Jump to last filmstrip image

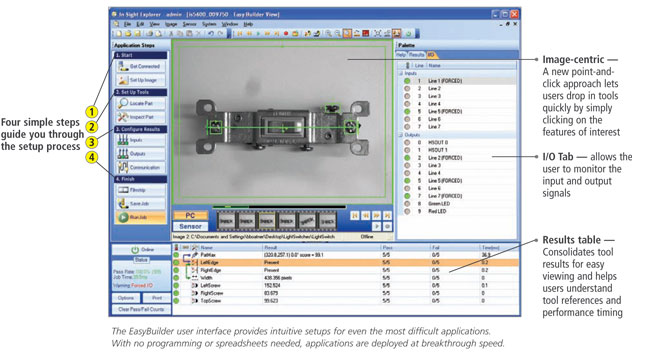coord(387,215)
